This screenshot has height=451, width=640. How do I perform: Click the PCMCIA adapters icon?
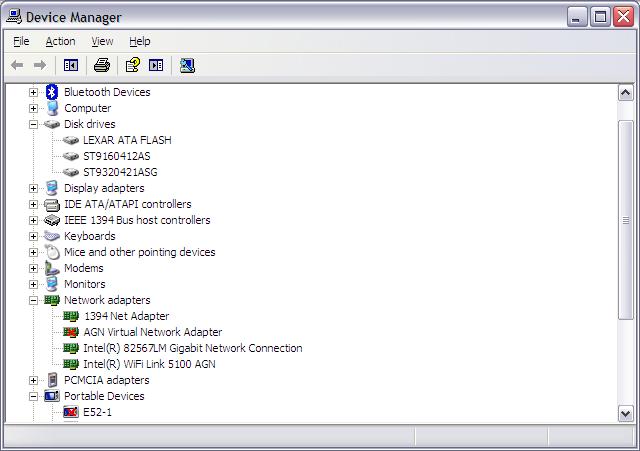click(52, 380)
